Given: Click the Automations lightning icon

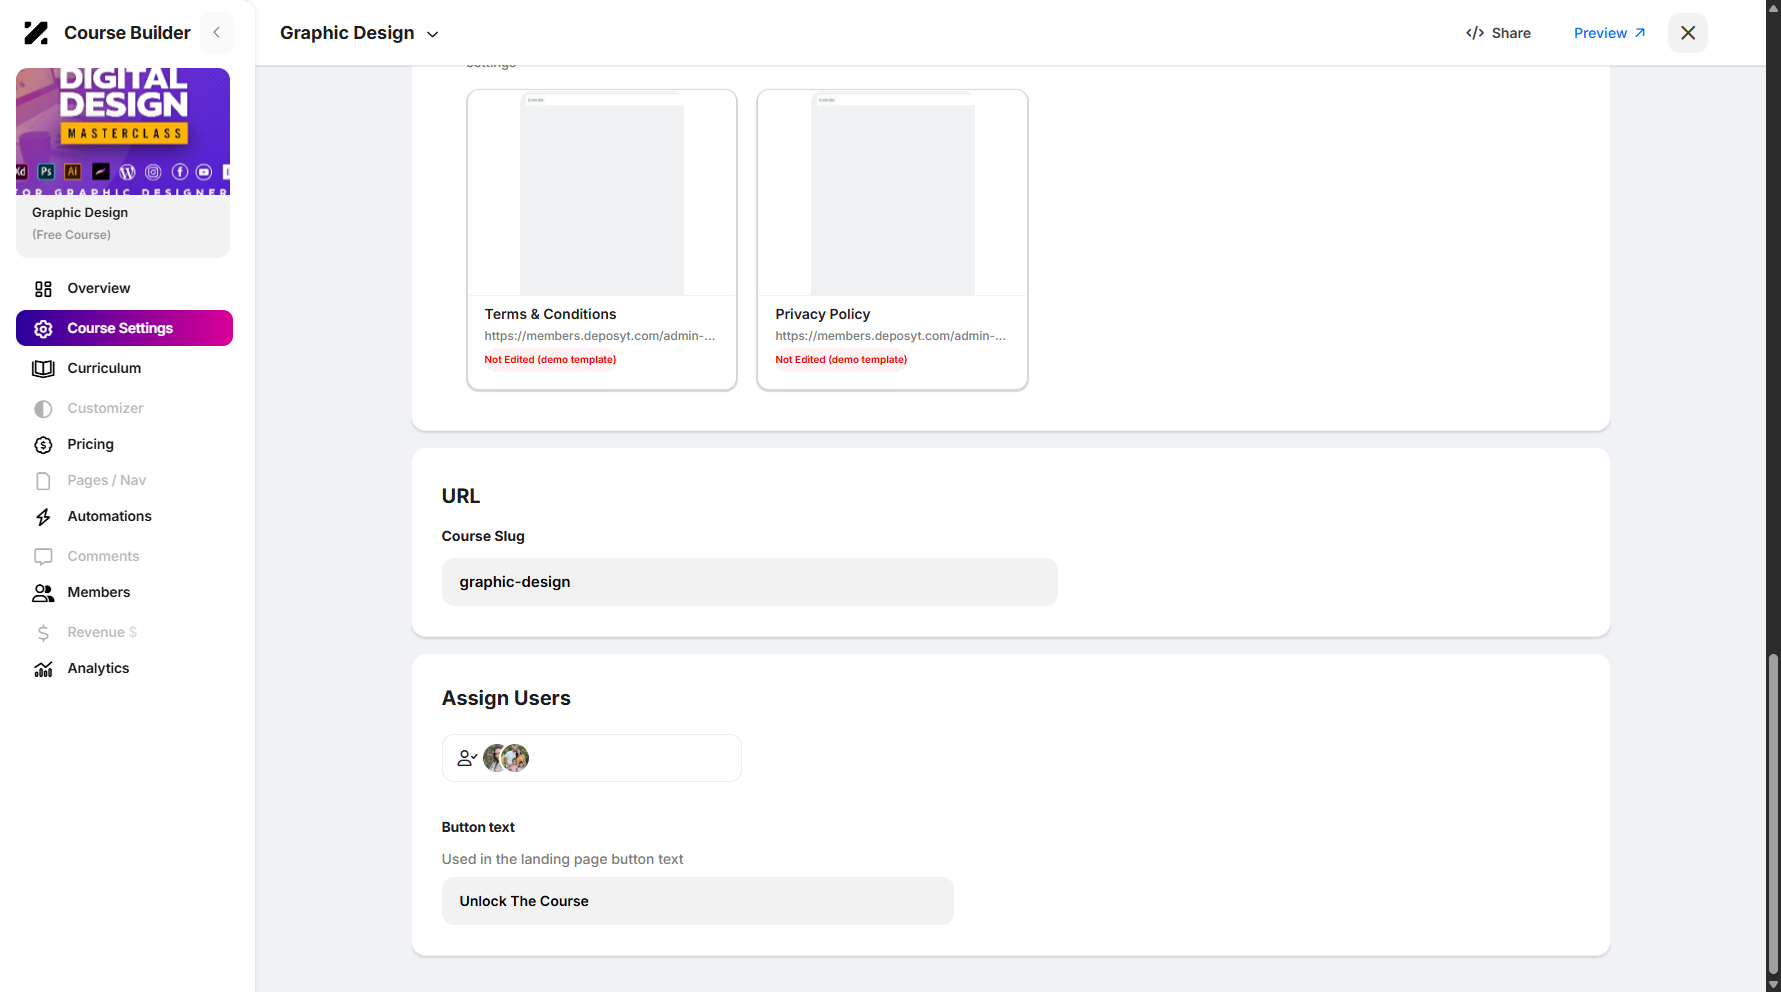Looking at the screenshot, I should (43, 517).
